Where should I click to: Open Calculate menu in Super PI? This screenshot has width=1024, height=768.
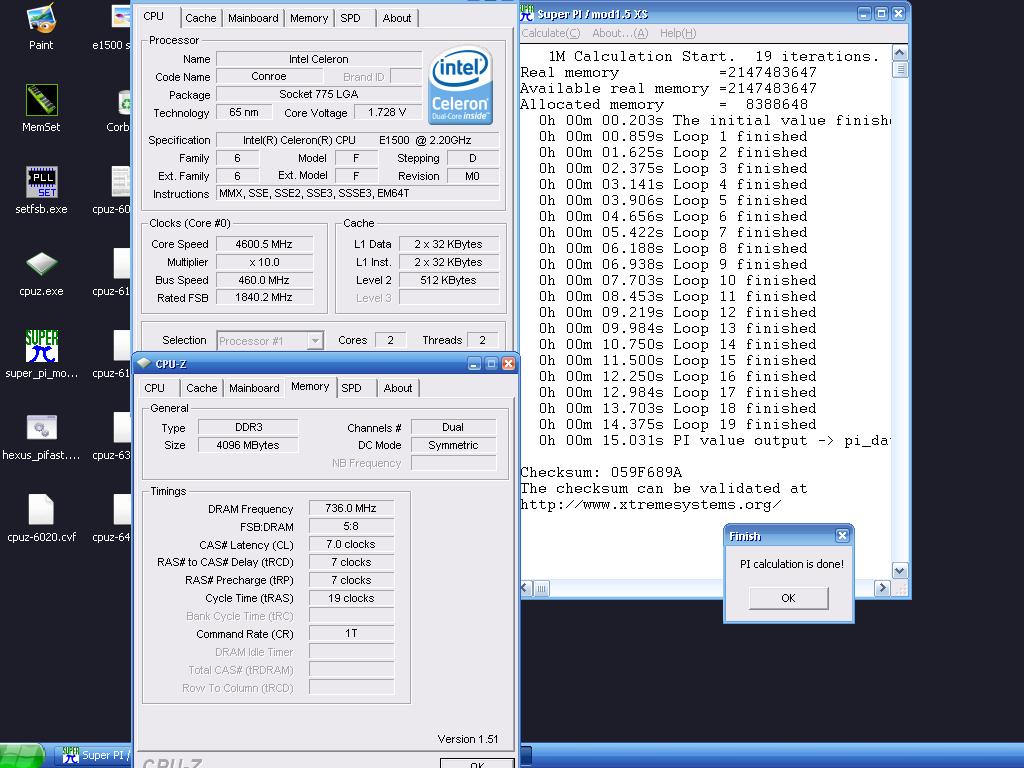(551, 33)
